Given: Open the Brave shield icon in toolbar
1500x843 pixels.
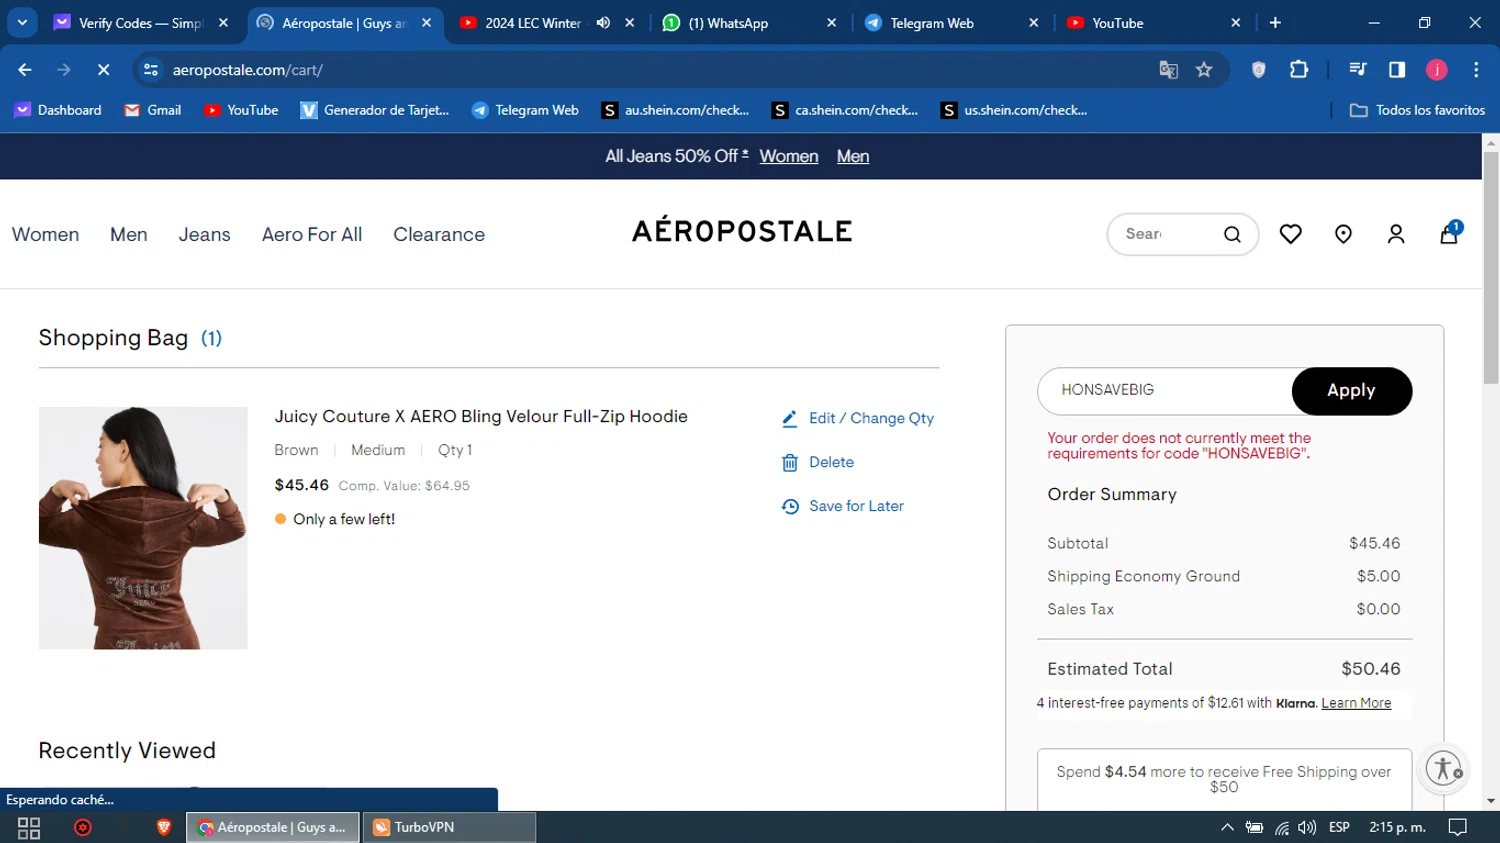Looking at the screenshot, I should [1259, 70].
